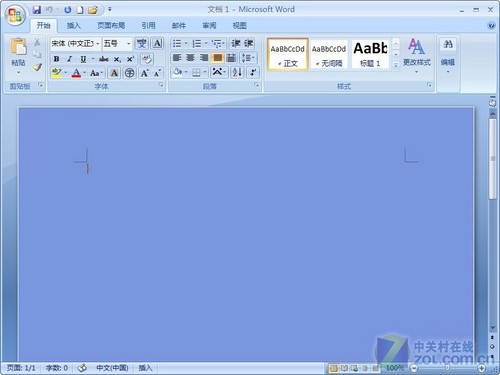Screen dimensions: 500x375
Task: Click the phonetic guide (文) icon
Action: (x=142, y=43)
